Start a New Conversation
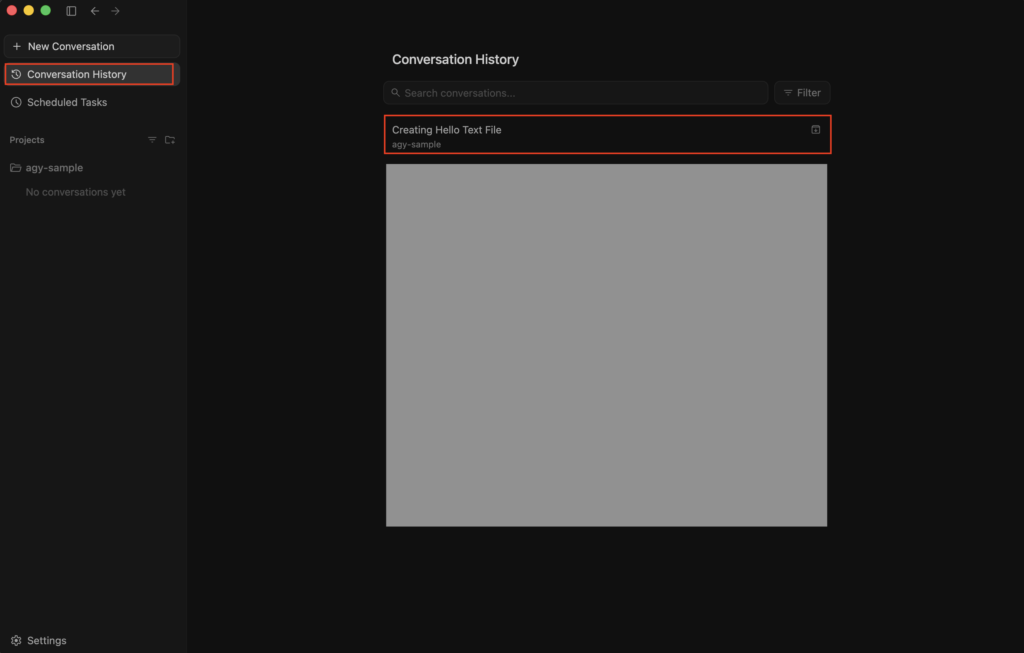Image resolution: width=1024 pixels, height=653 pixels. tap(91, 46)
